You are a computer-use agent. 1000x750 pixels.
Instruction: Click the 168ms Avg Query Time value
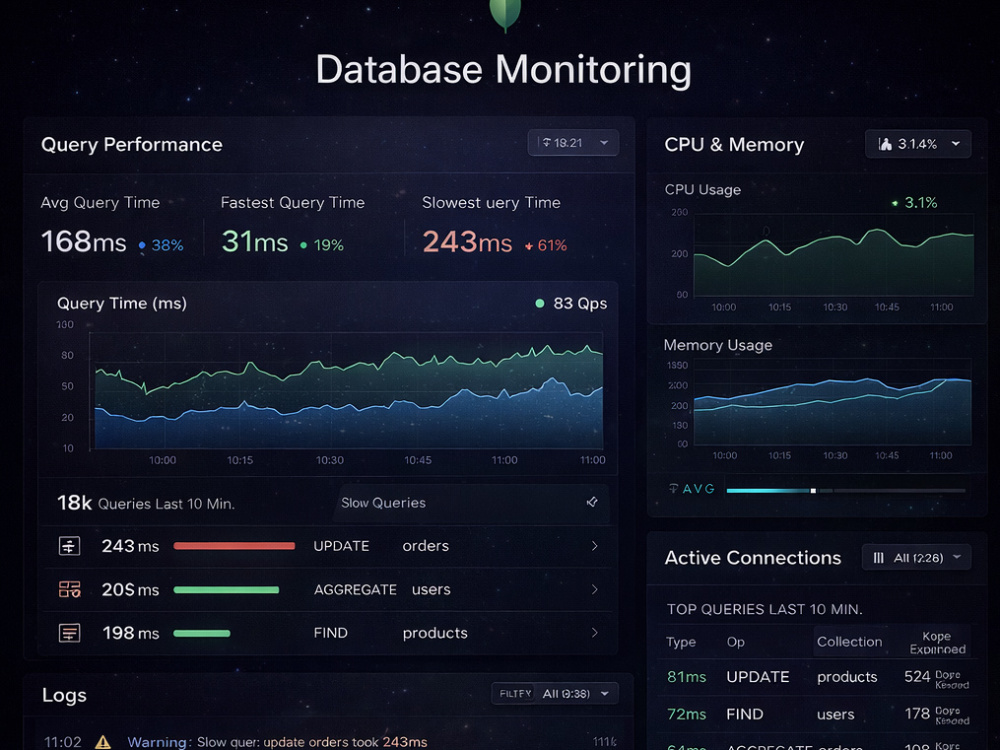(x=84, y=242)
